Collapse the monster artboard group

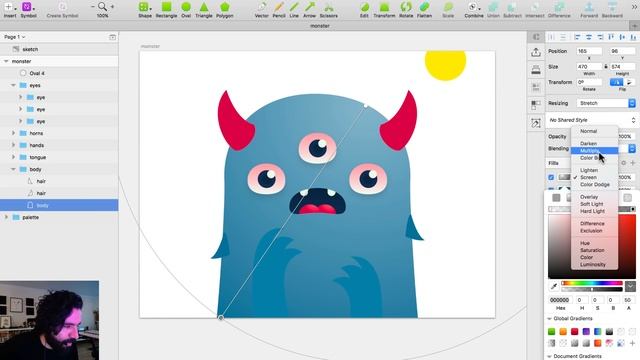6,61
